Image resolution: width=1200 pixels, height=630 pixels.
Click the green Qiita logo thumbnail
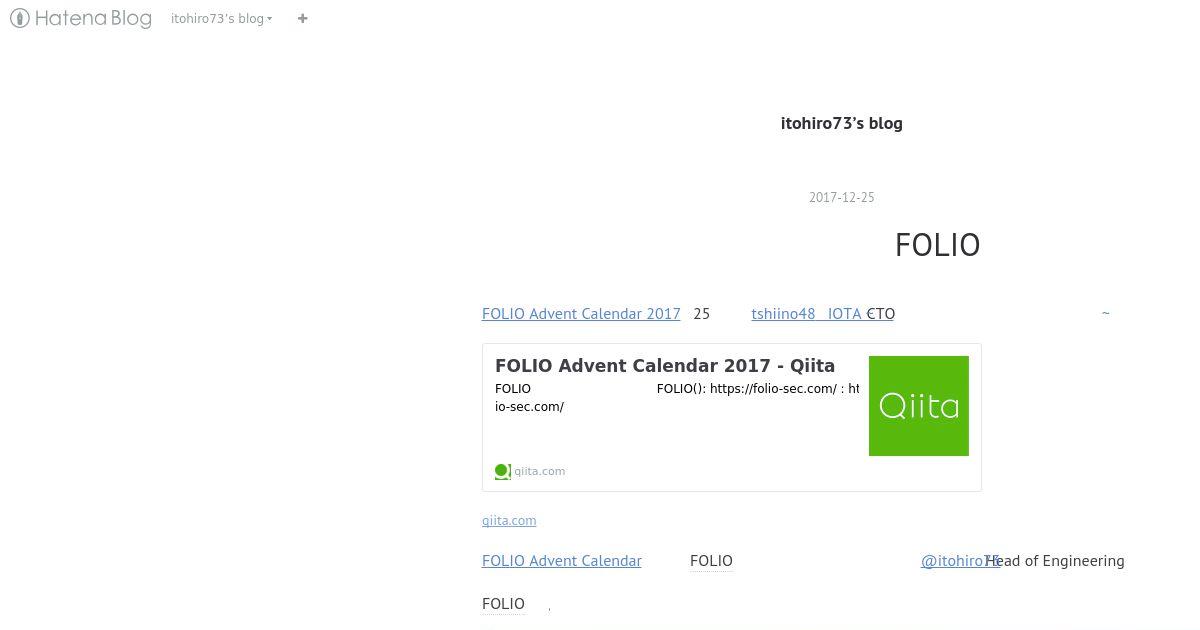[918, 405]
